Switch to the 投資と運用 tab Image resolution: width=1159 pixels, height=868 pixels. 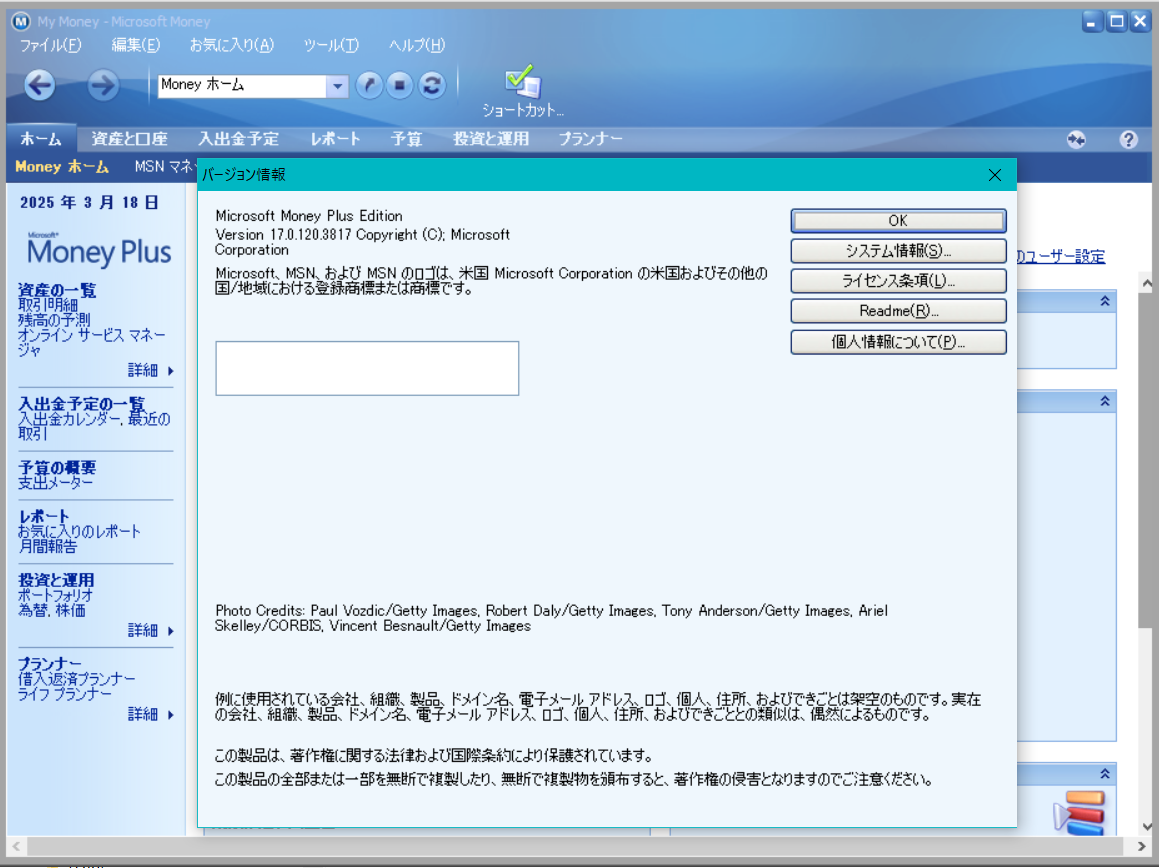pos(491,139)
